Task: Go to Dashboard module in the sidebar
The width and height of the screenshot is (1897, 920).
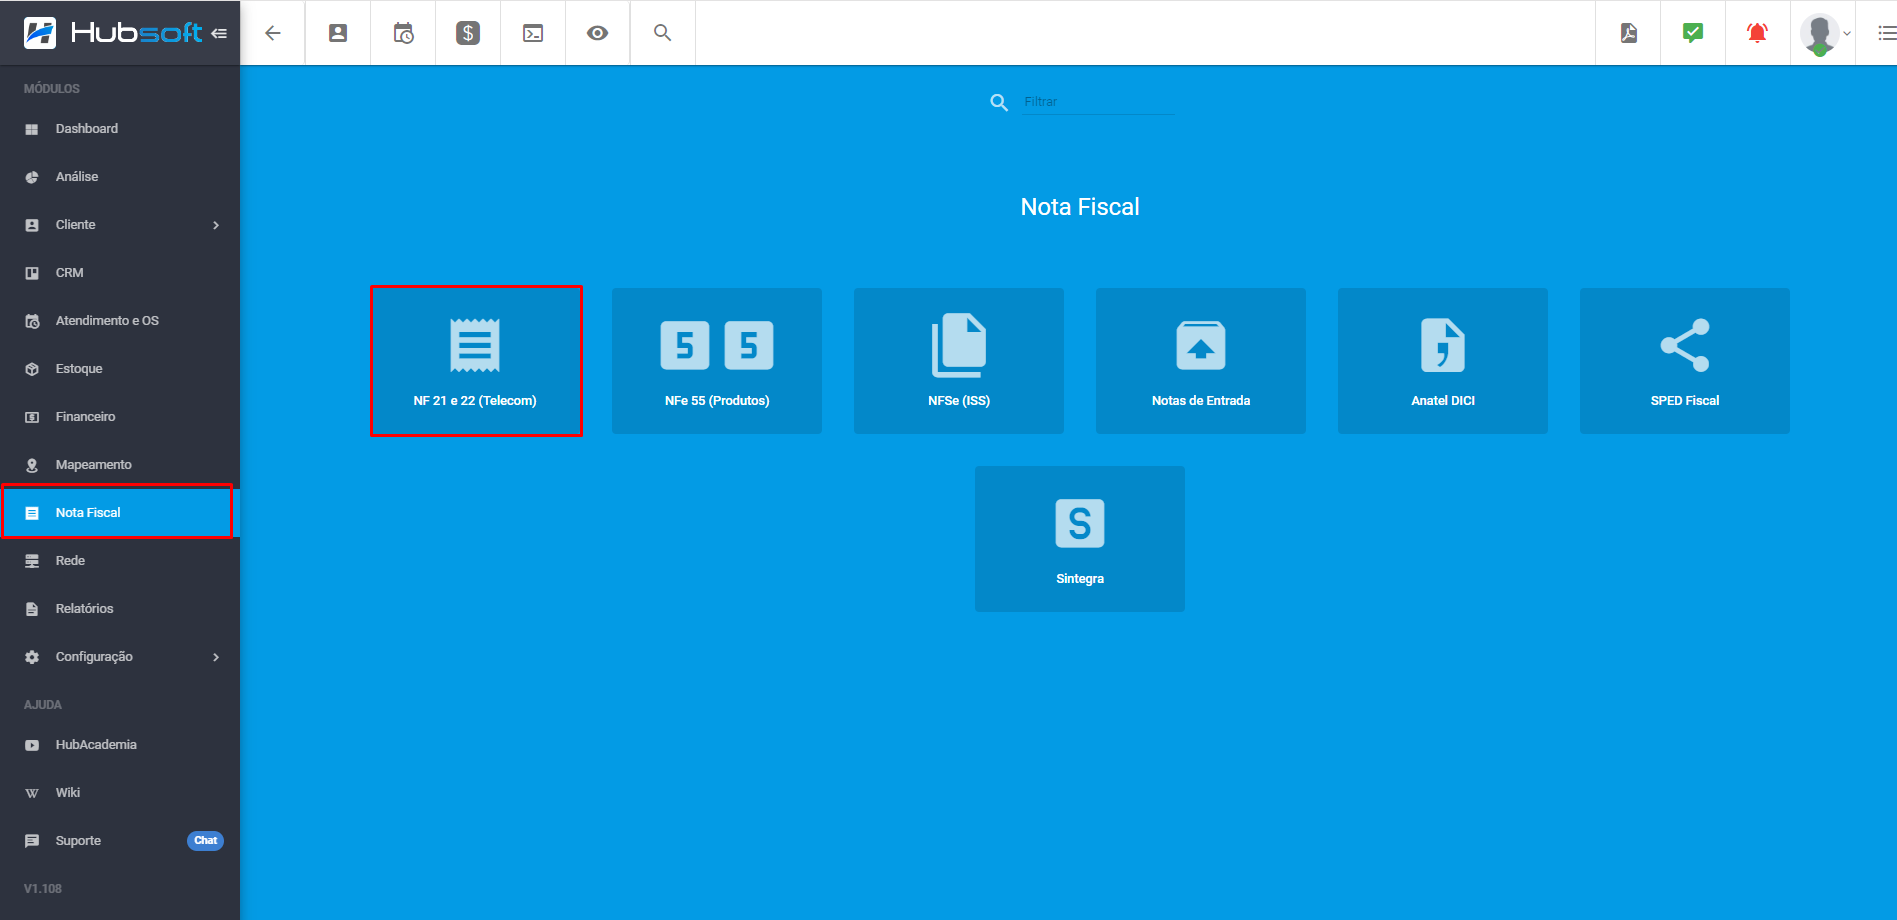Action: pyautogui.click(x=120, y=129)
